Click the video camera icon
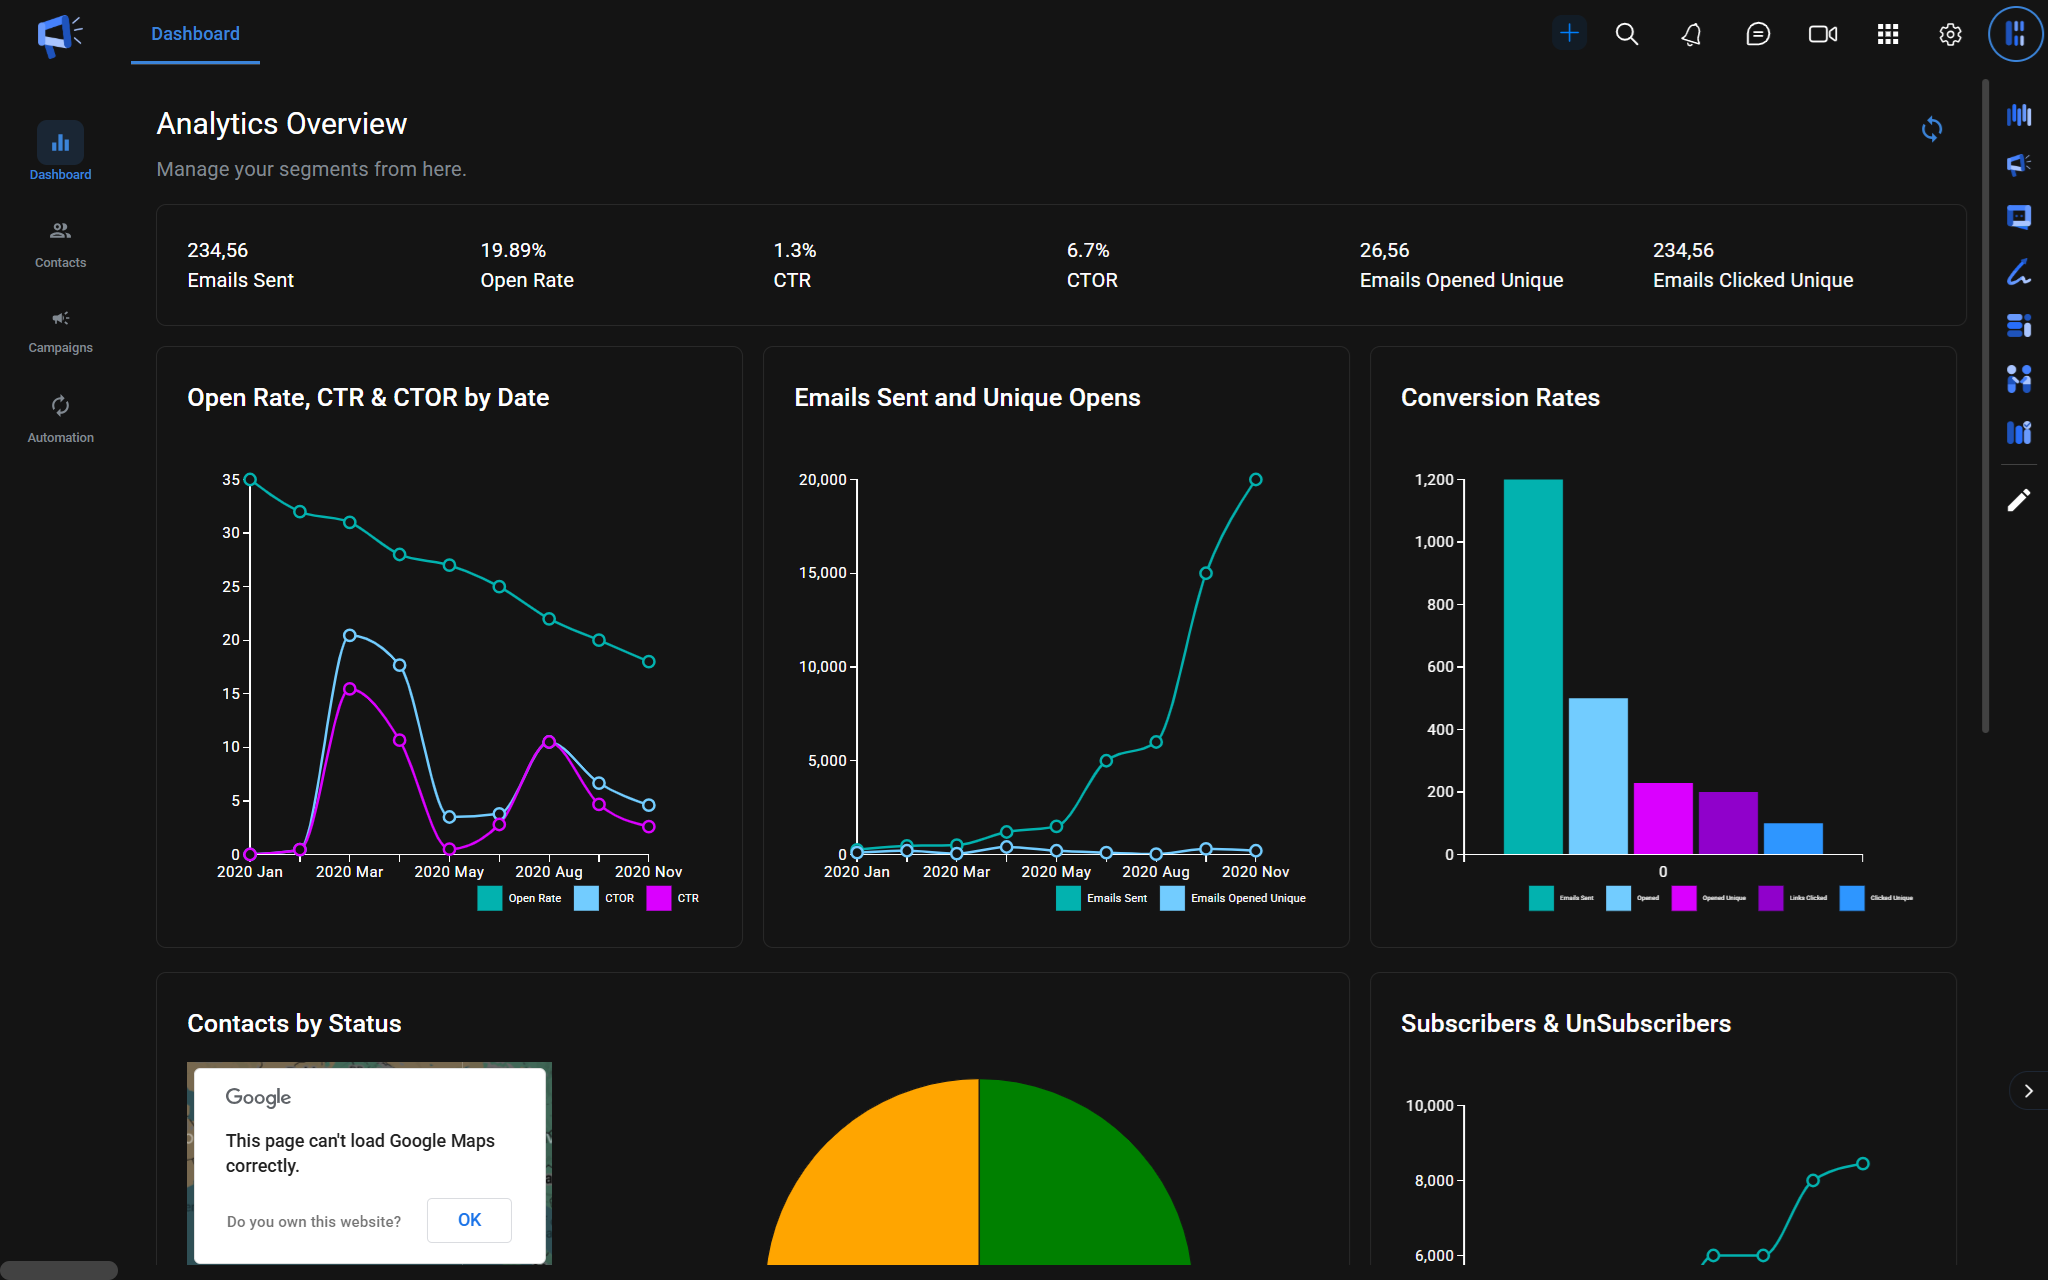This screenshot has height=1280, width=2048. pos(1822,34)
